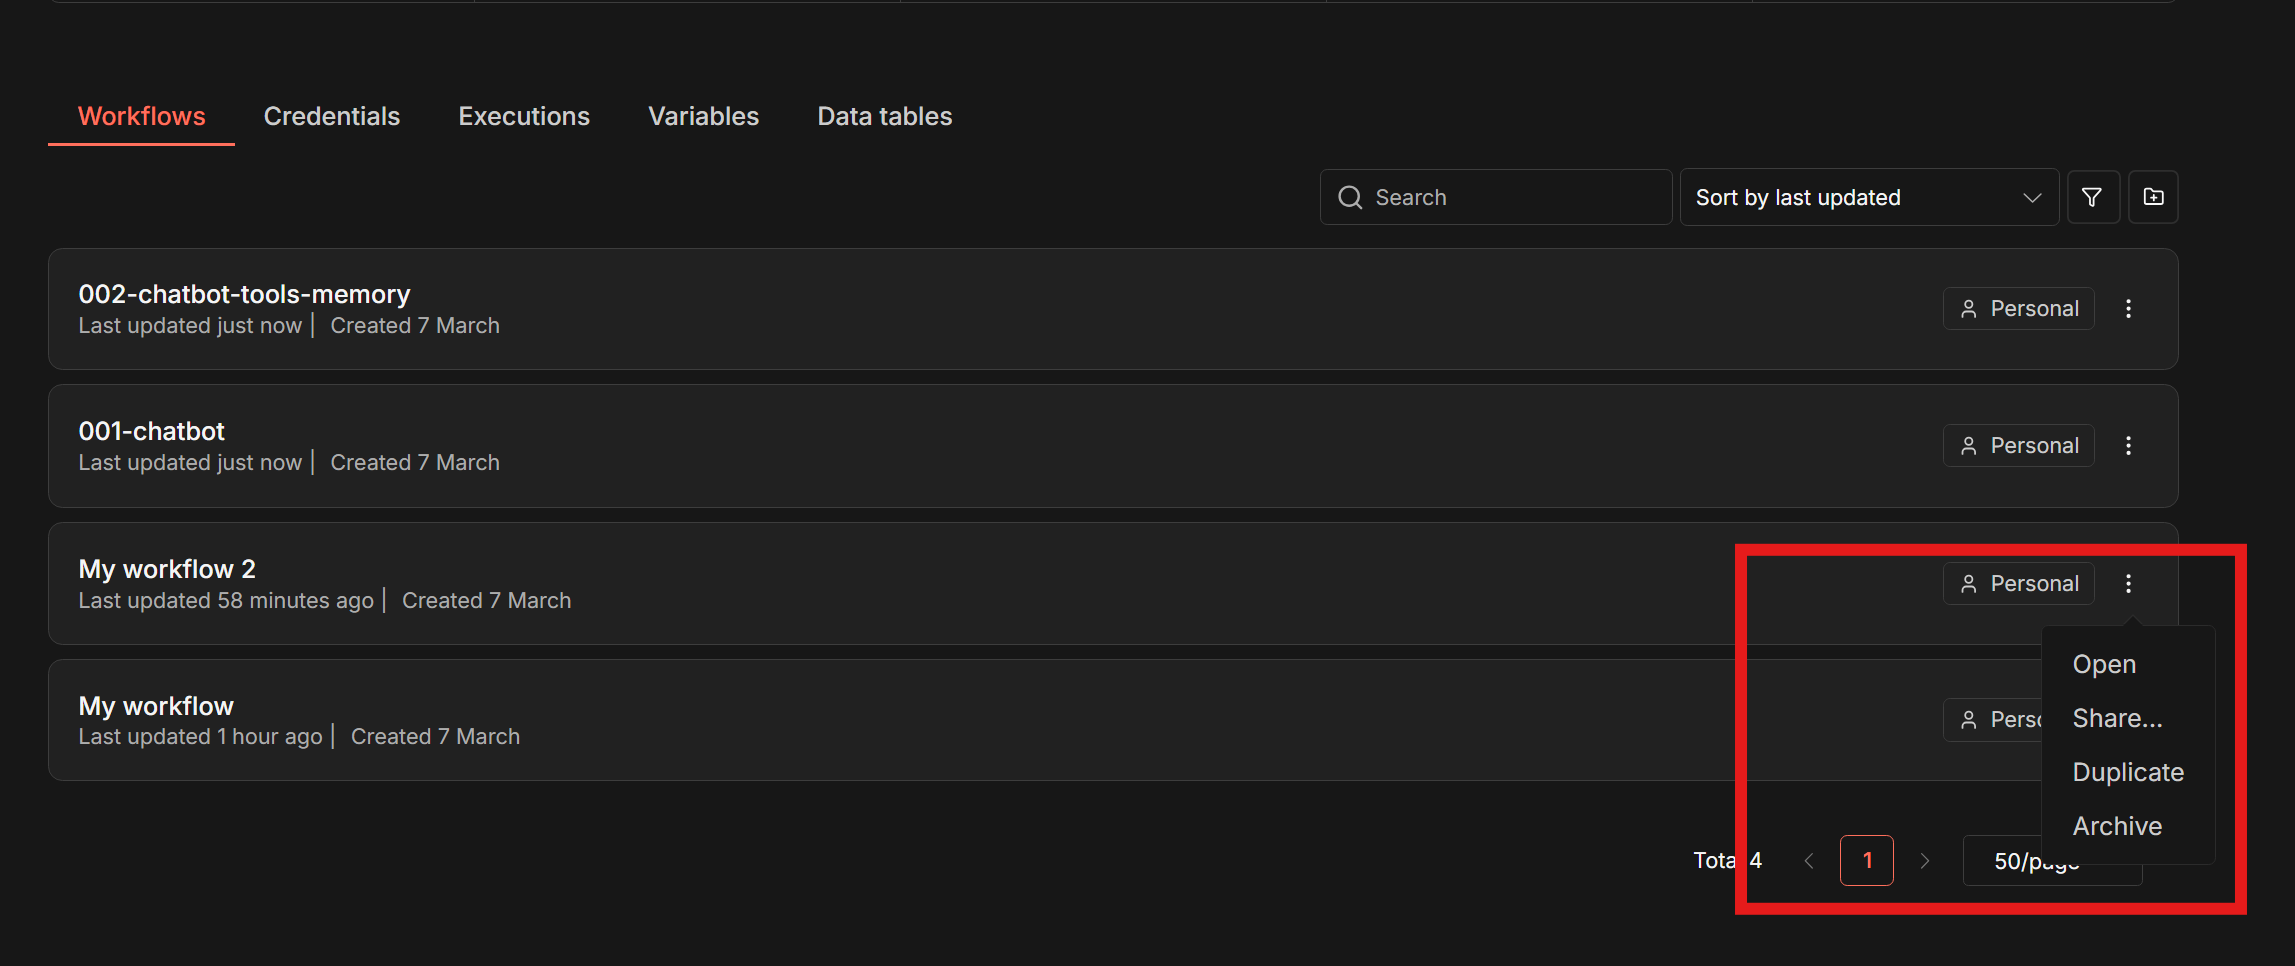
Task: Click the search magnifier icon
Action: point(1350,198)
